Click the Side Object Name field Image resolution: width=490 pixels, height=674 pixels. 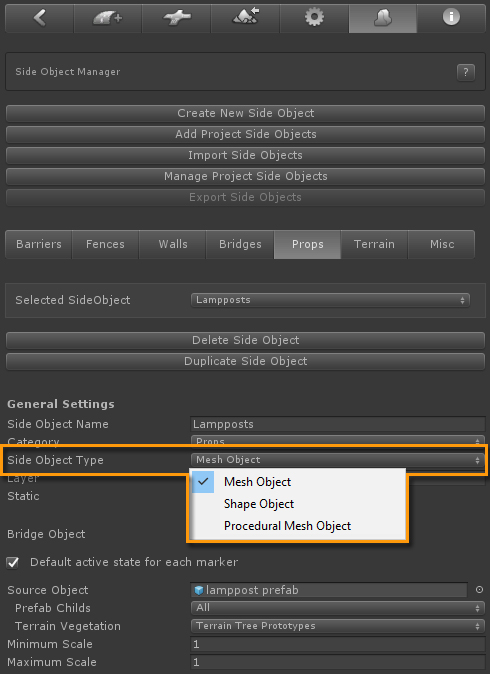click(338, 424)
